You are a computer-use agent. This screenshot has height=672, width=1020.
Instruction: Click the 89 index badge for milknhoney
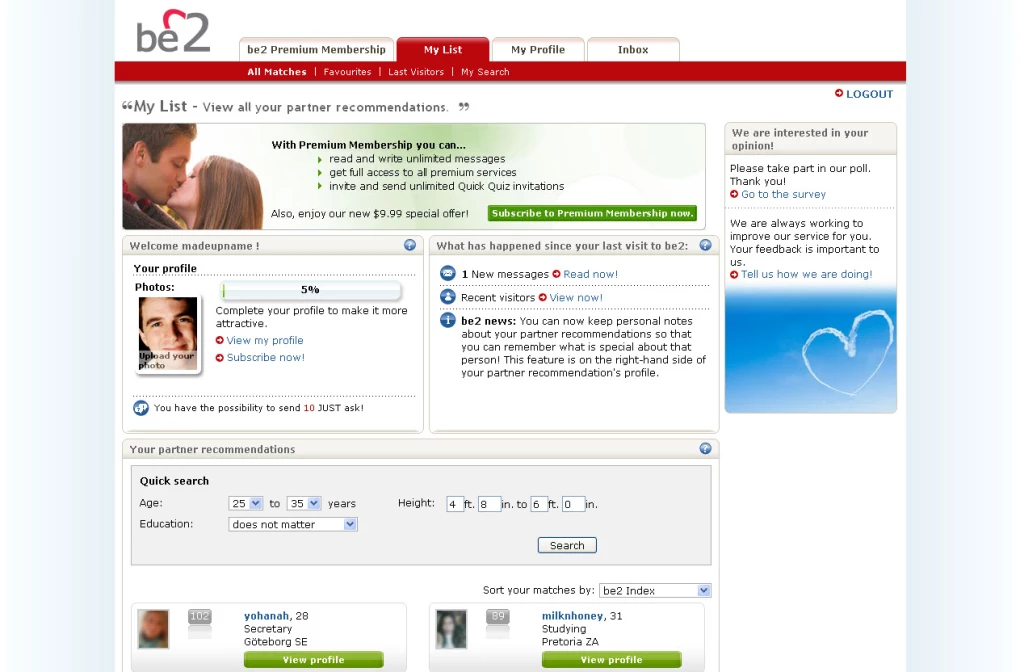(x=498, y=616)
